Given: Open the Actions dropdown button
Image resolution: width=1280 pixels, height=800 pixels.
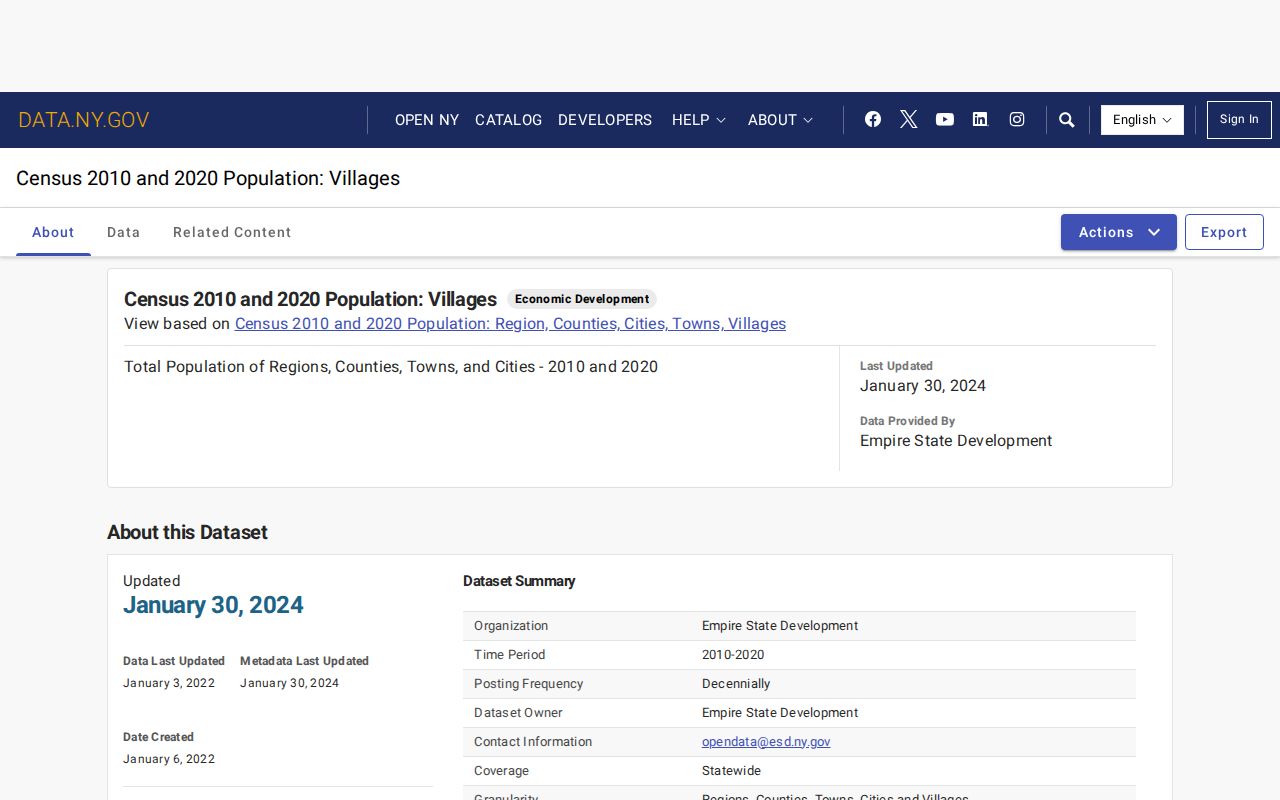Looking at the screenshot, I should pyautogui.click(x=1119, y=232).
